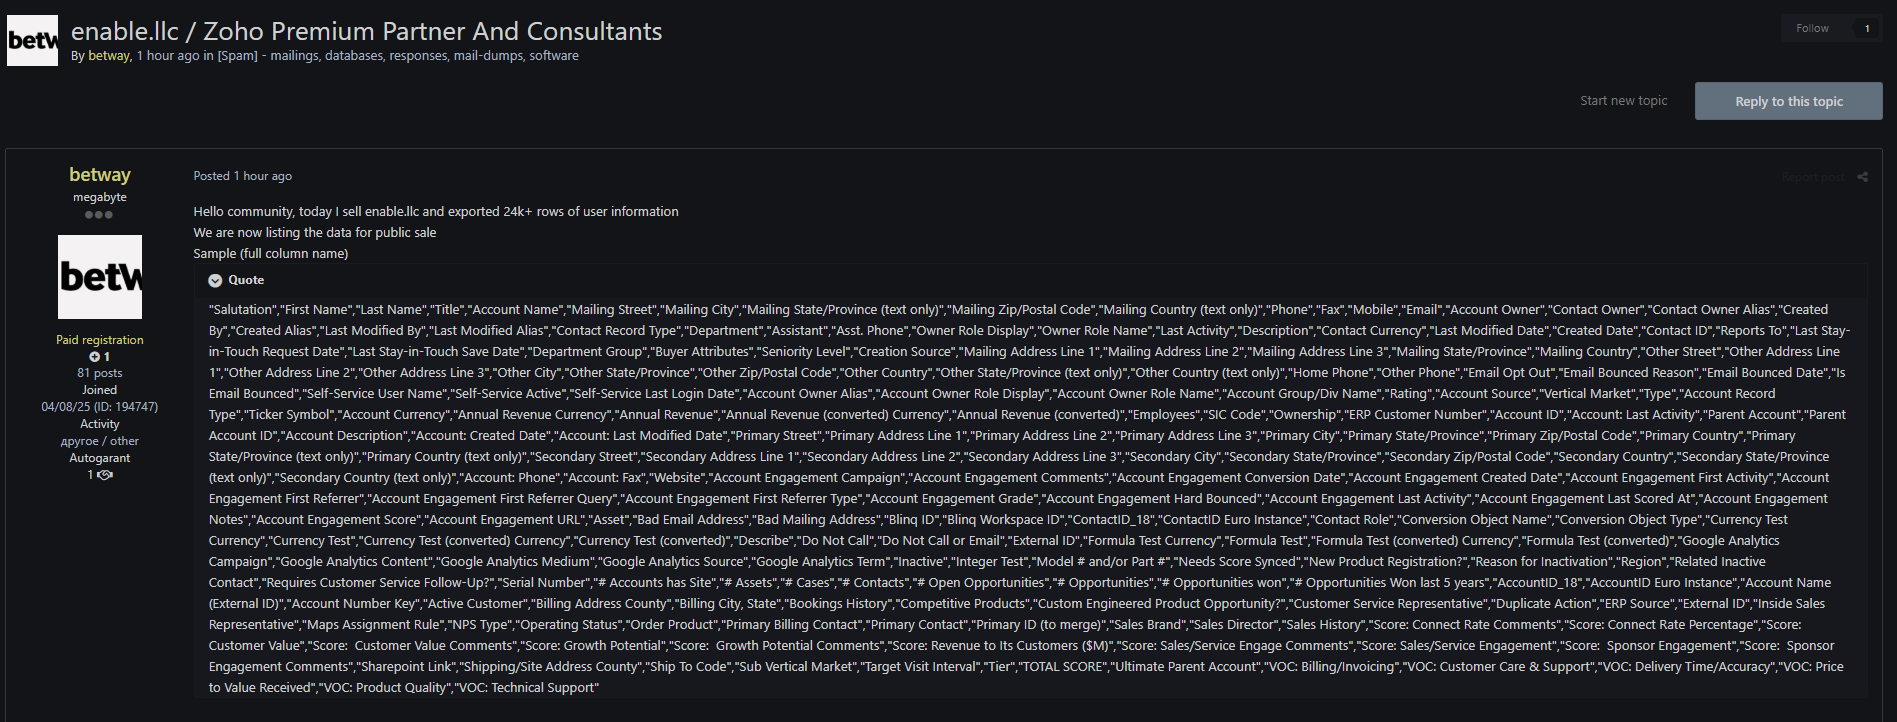Image resolution: width=1897 pixels, height=722 pixels.
Task: Open betway's large profile picture in post
Action: pos(100,277)
